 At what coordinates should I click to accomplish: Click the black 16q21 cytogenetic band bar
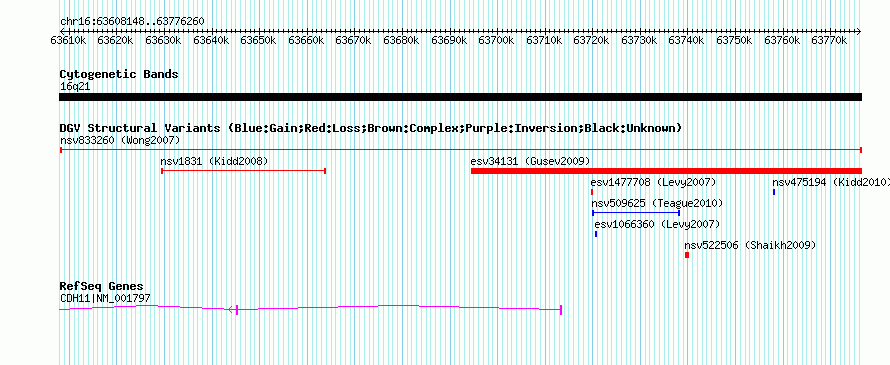[x=460, y=97]
